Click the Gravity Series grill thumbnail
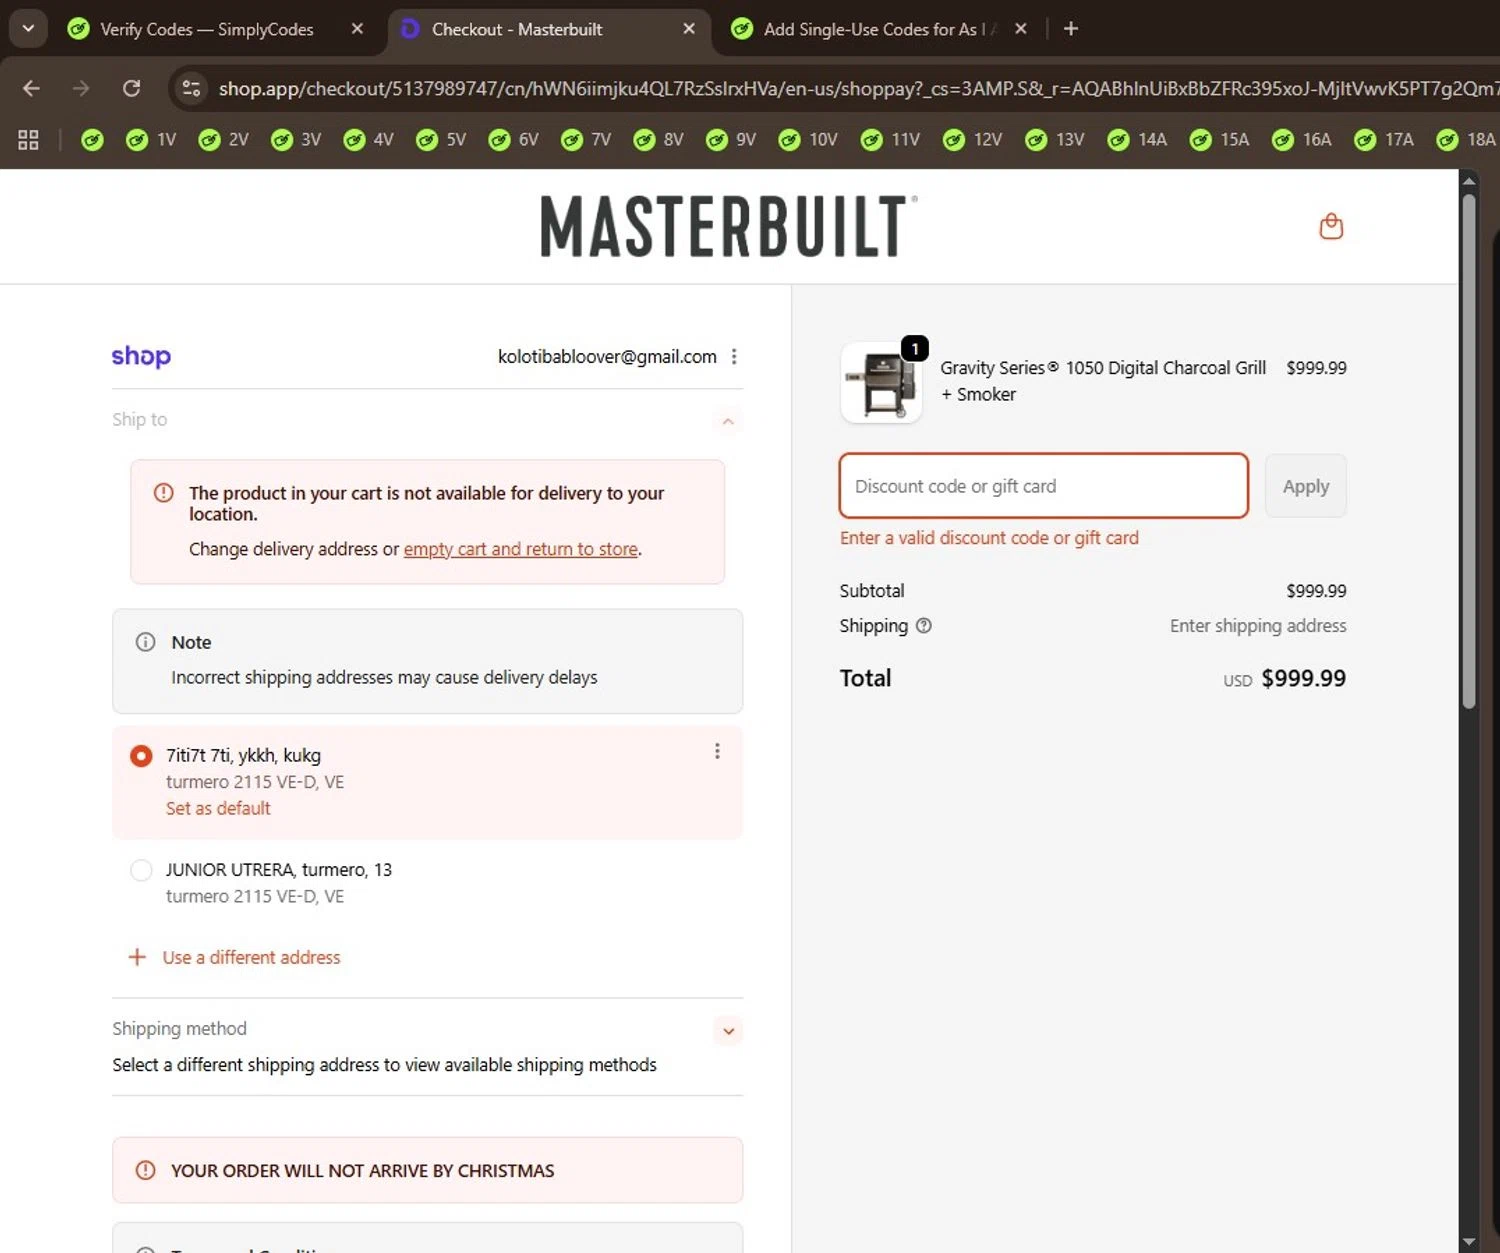This screenshot has height=1253, width=1500. tap(881, 383)
